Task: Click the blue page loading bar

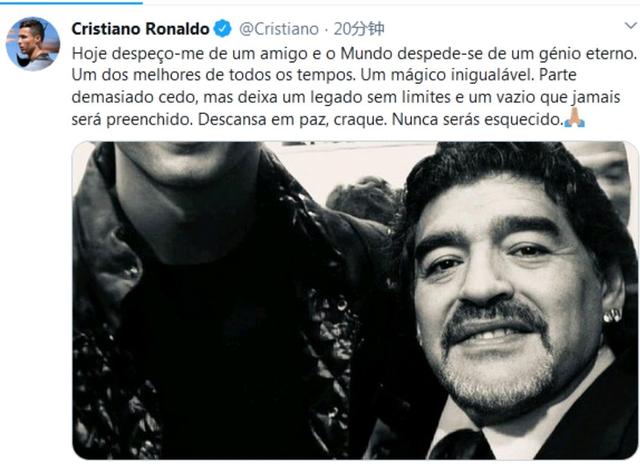Action: coord(71,2)
